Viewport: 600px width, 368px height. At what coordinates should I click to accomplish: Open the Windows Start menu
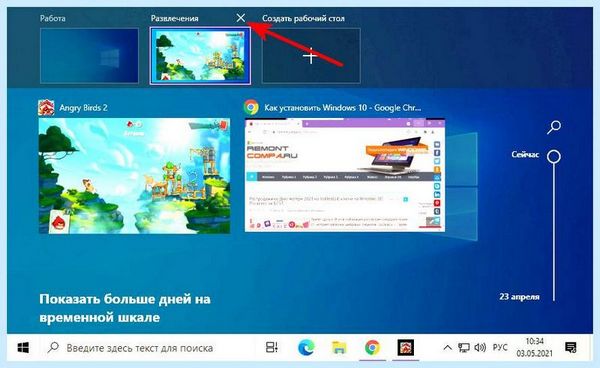23,348
